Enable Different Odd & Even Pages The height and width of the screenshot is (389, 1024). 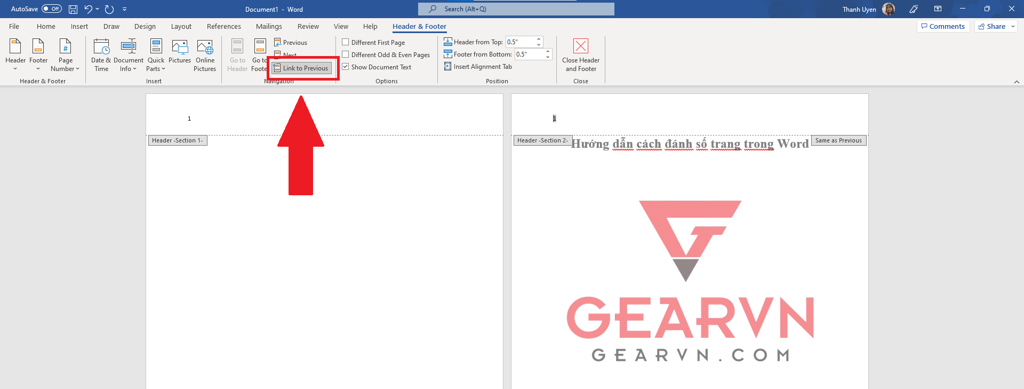click(385, 55)
